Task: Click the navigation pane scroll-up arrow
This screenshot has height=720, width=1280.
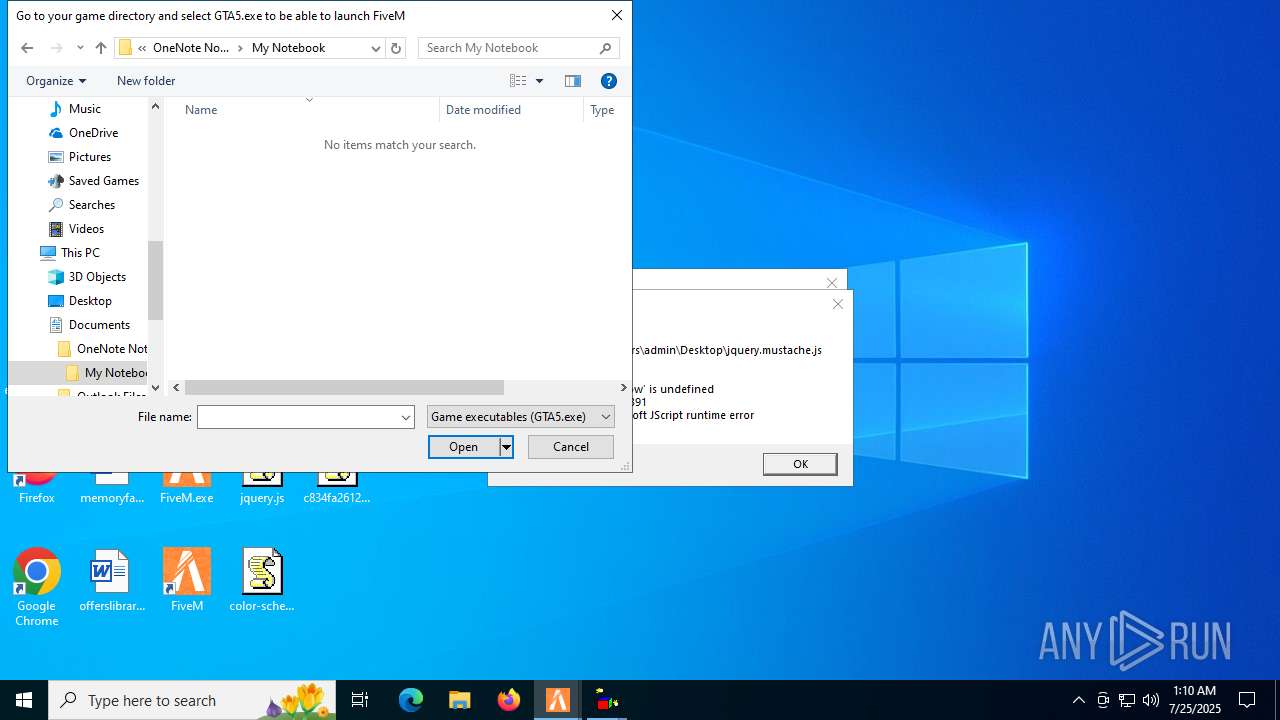Action: [x=155, y=106]
